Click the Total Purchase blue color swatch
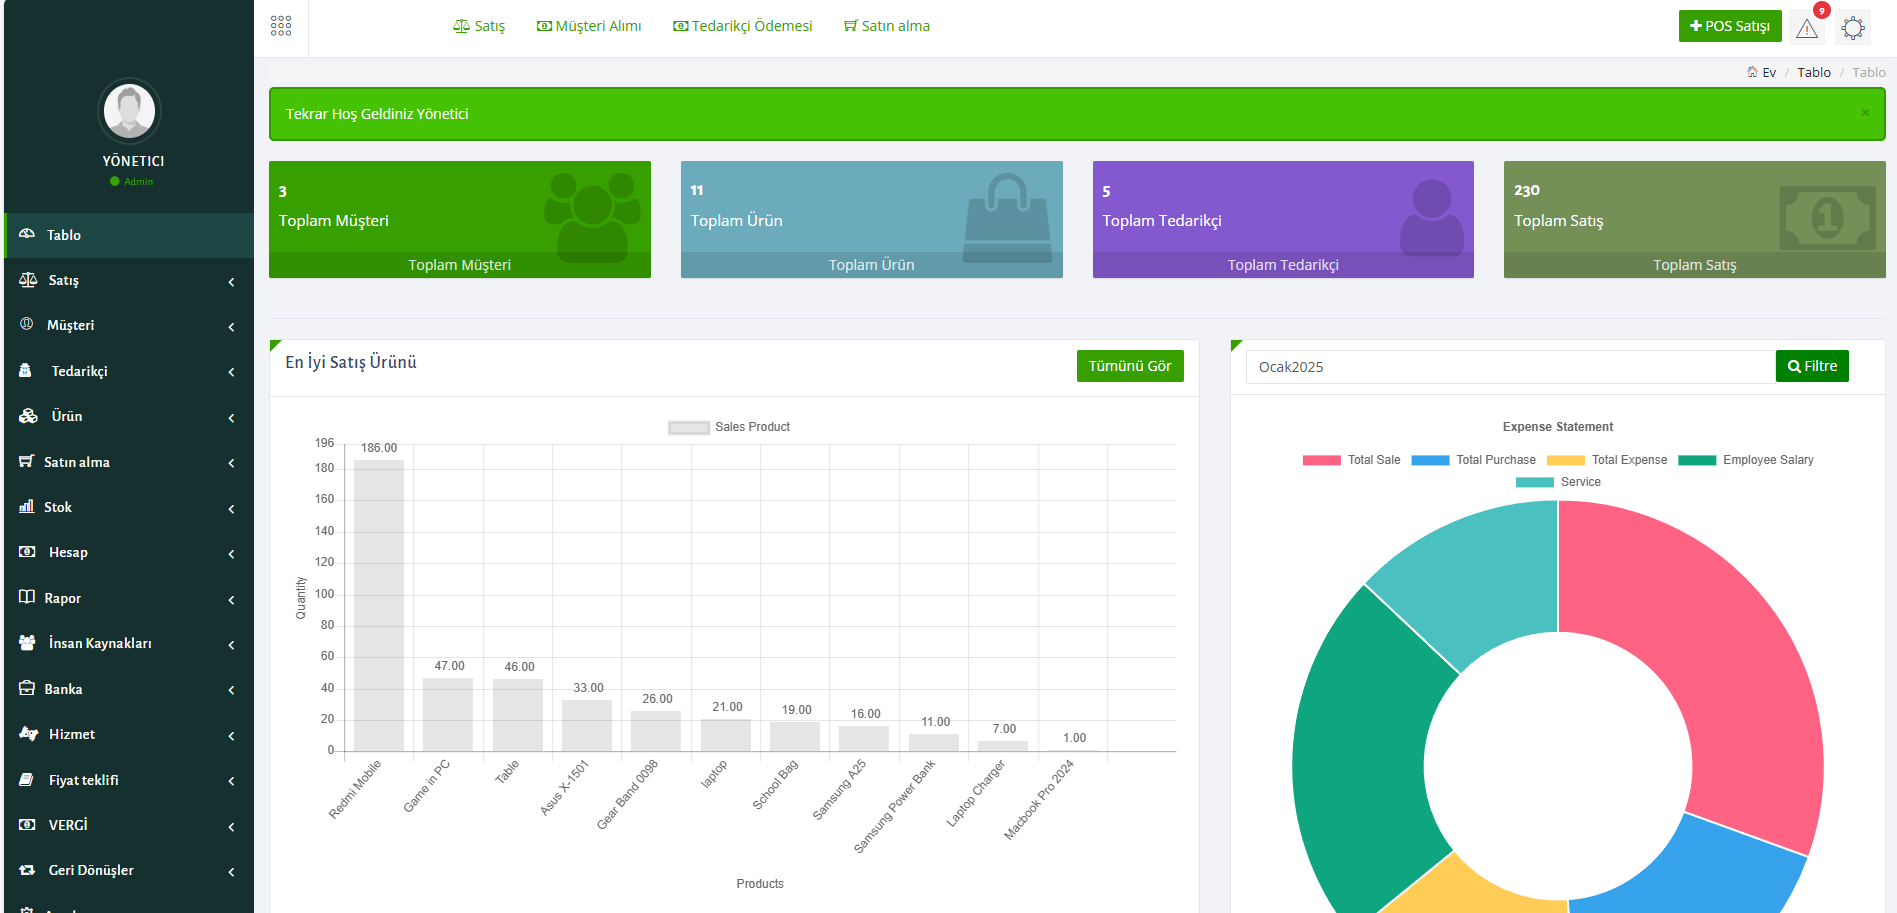1897x913 pixels. click(1429, 460)
